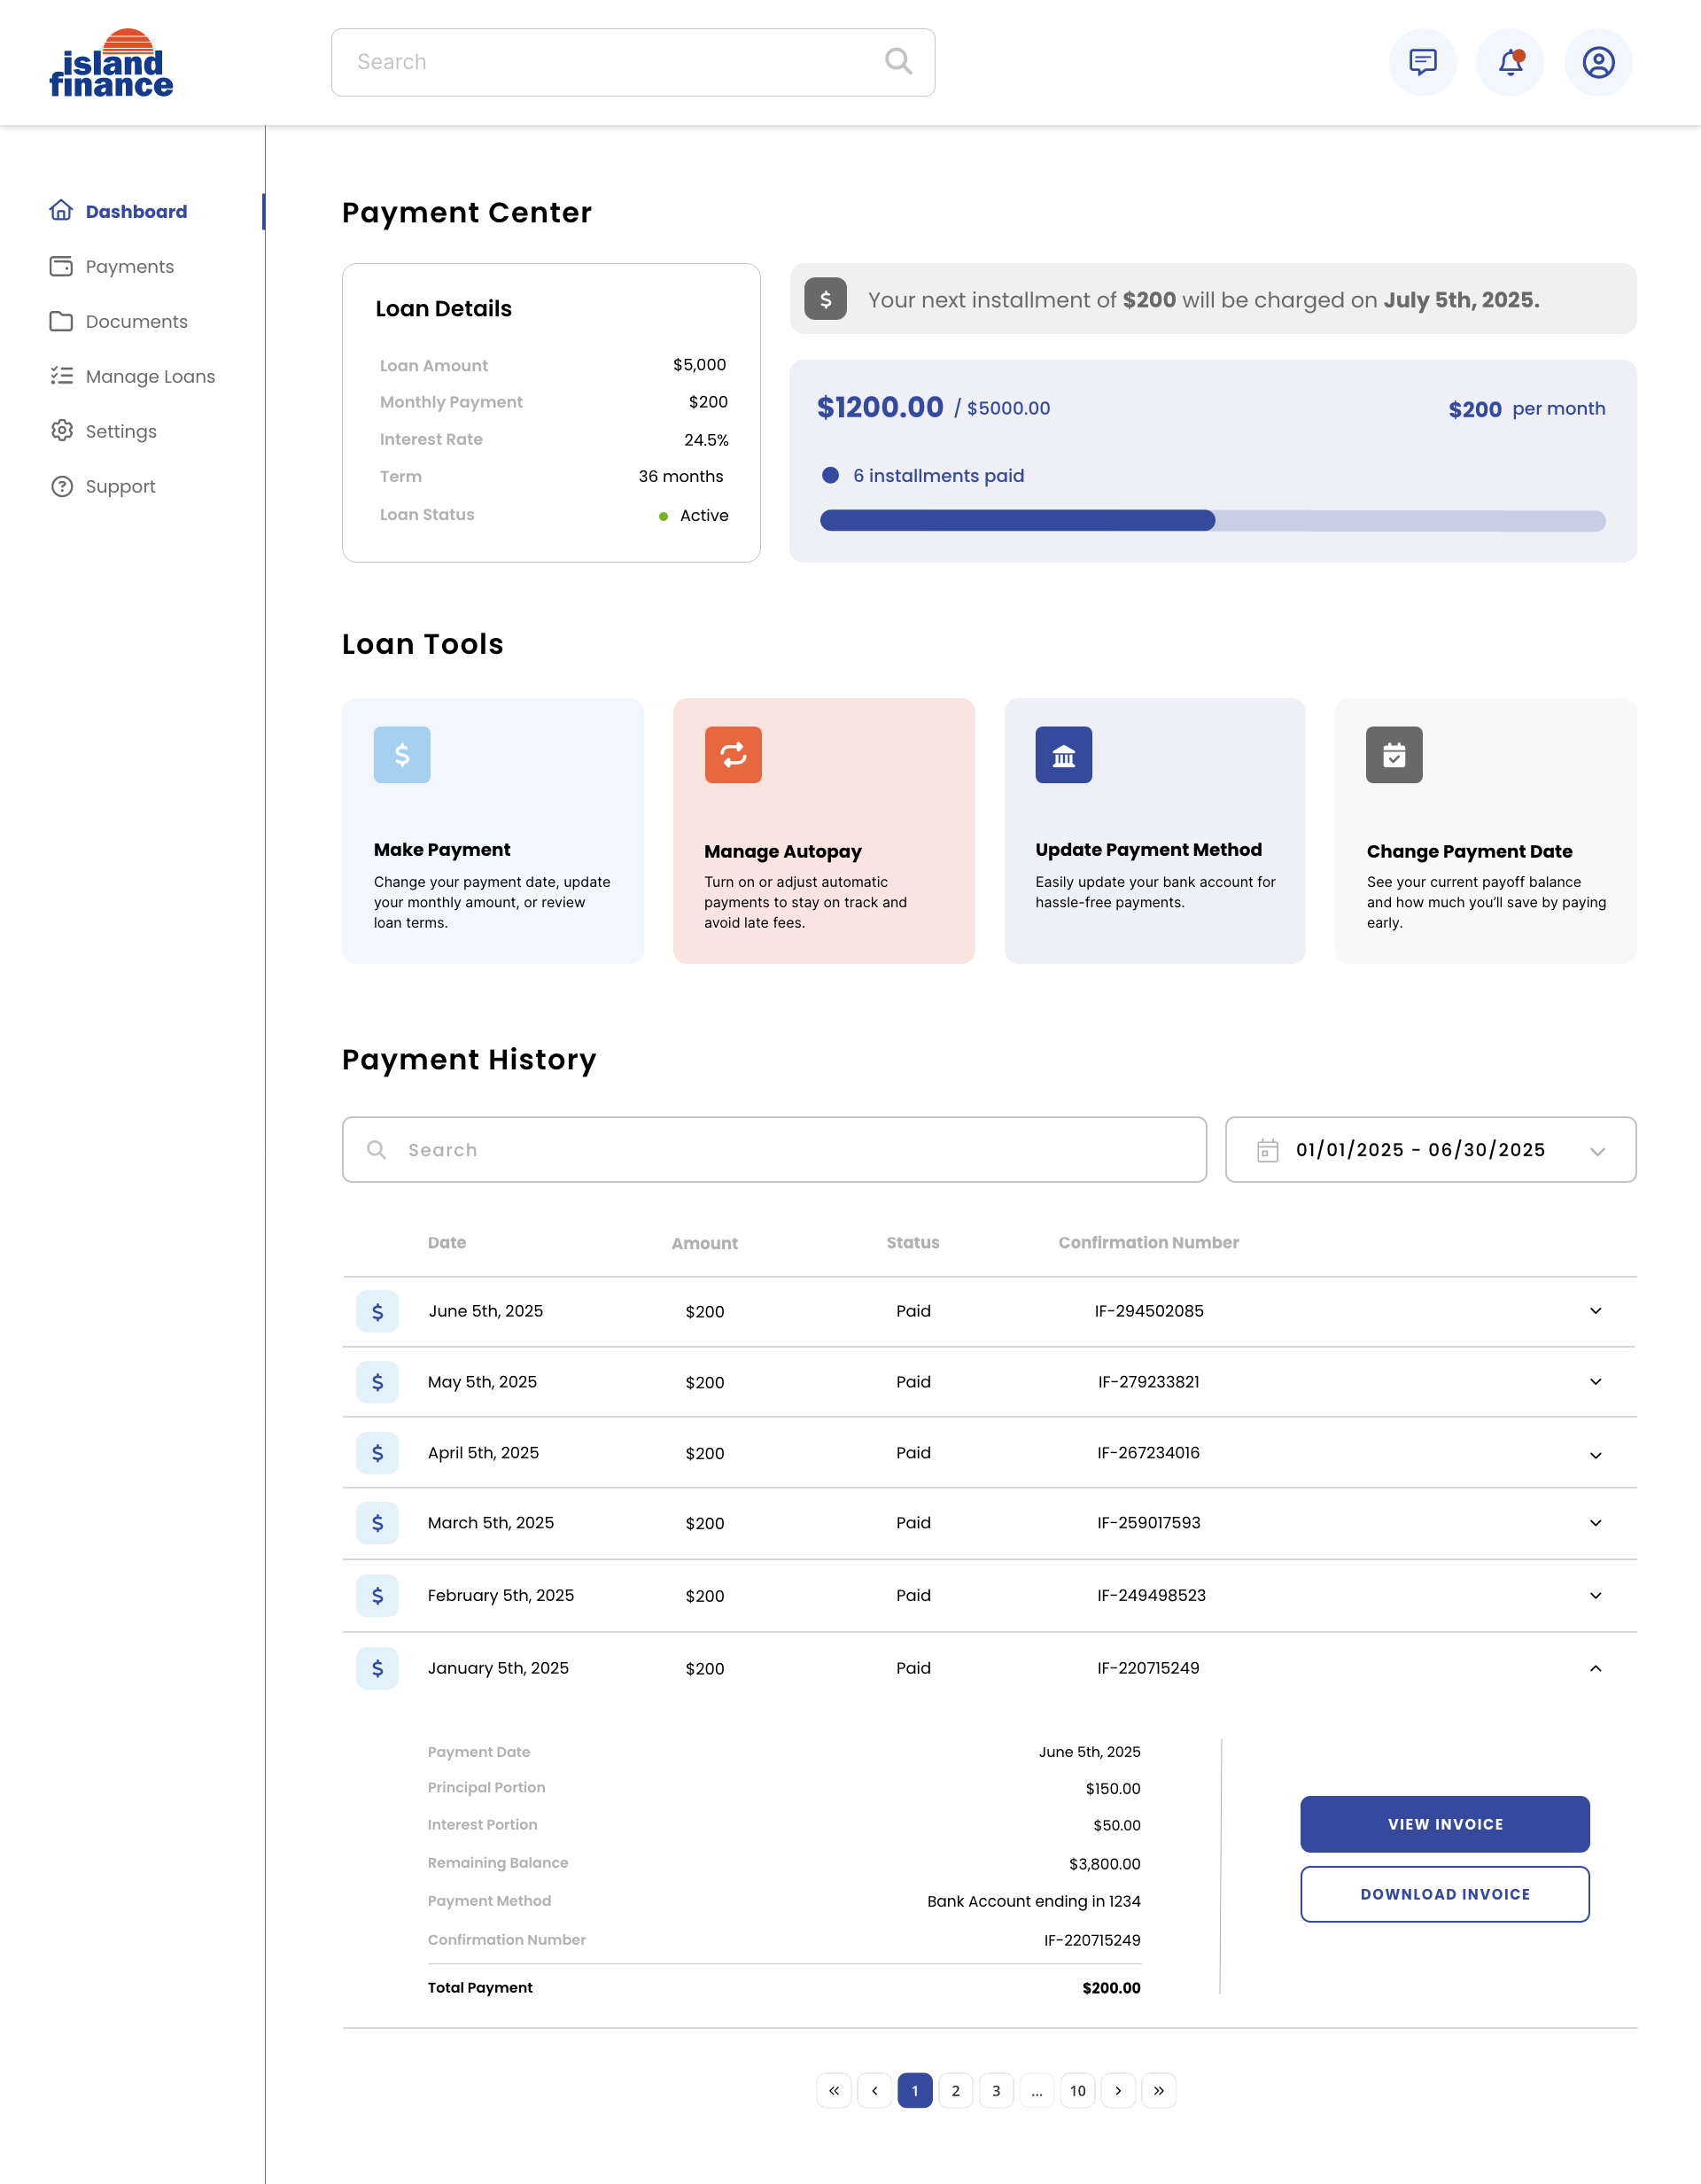Open the chat messages icon

point(1422,62)
